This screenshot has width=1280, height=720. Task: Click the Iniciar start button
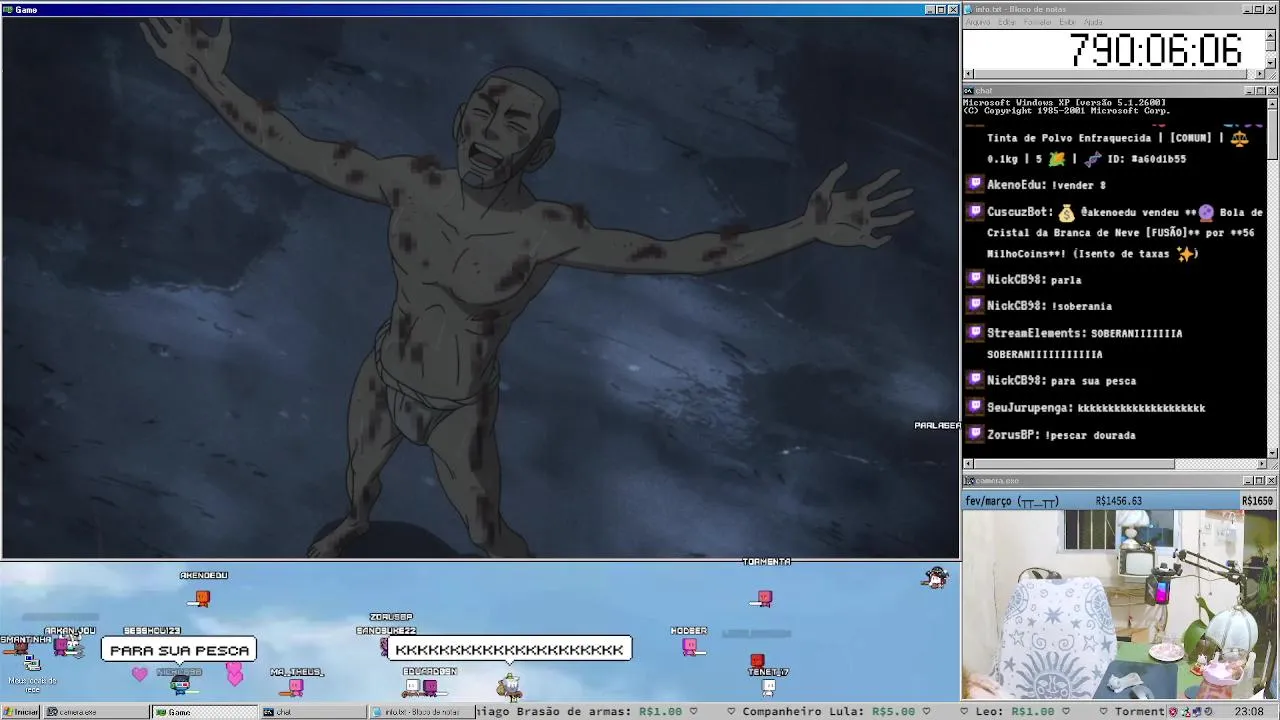click(20, 712)
